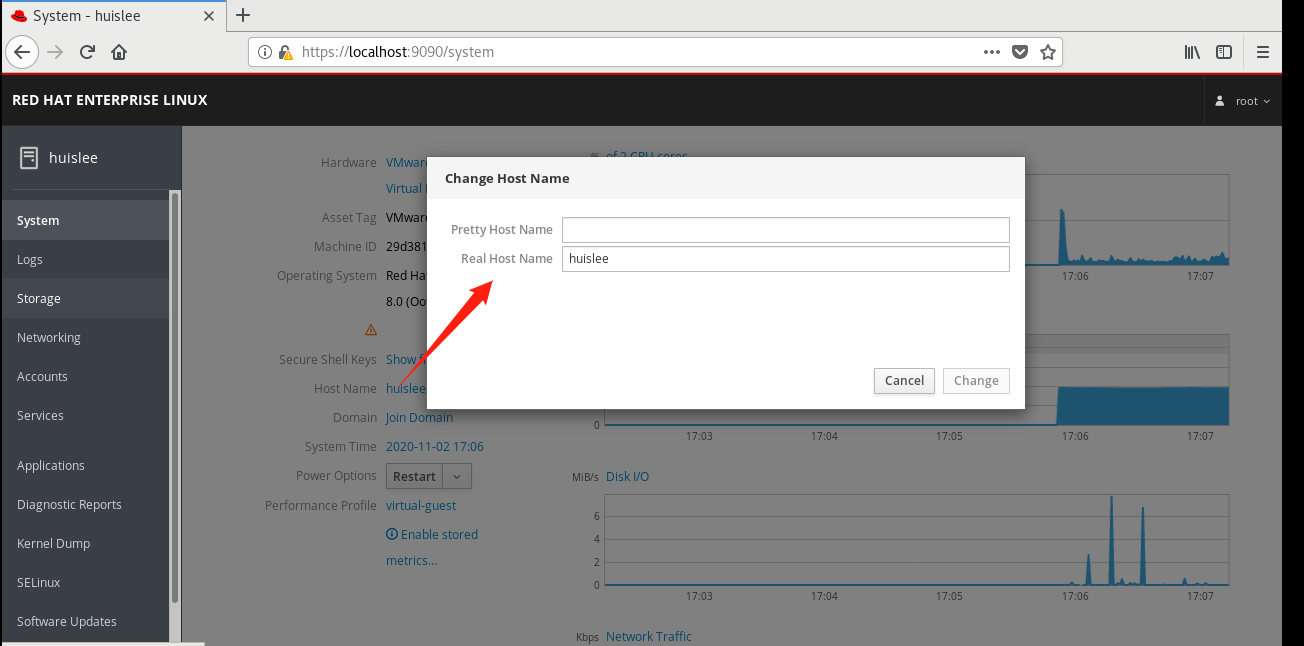Viewport: 1304px width, 646px height.
Task: Open Accounts in the sidebar
Action: pos(86,376)
